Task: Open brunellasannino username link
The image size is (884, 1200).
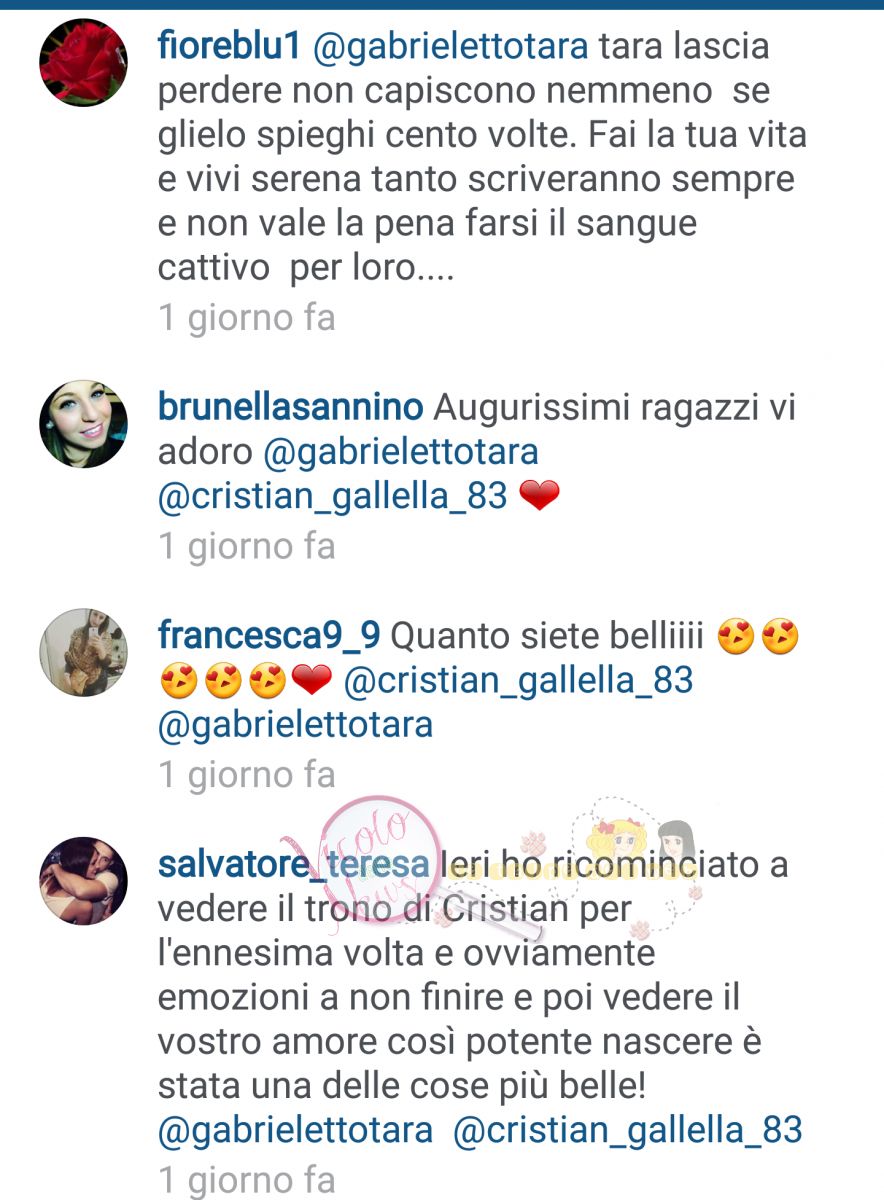Action: 291,409
